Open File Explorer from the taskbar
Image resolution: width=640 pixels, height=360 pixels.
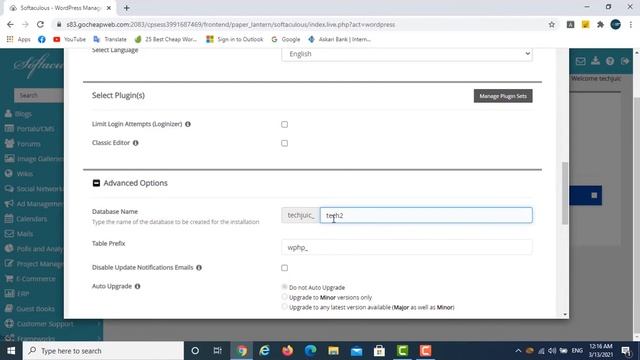333,351
